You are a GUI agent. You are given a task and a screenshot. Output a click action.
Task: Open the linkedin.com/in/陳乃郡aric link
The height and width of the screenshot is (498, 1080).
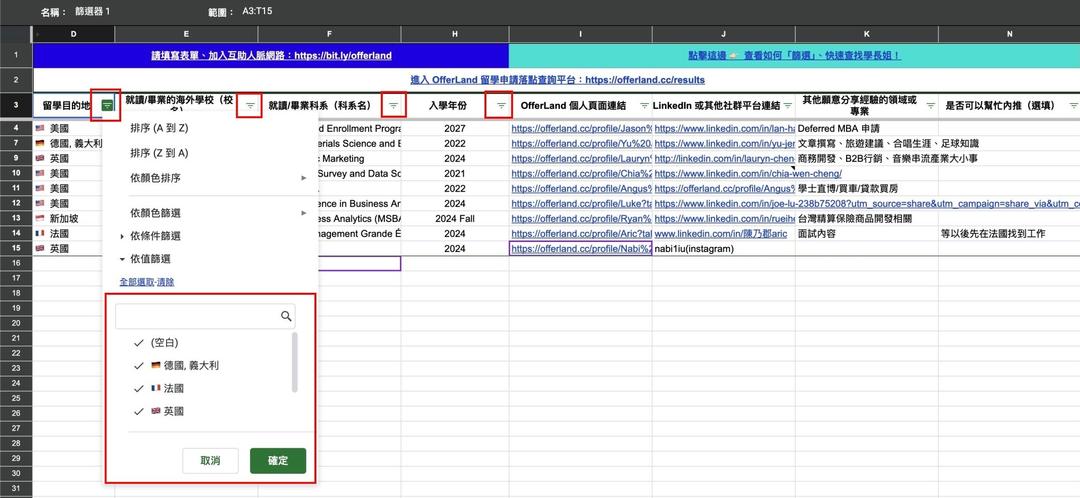pyautogui.click(x=720, y=234)
